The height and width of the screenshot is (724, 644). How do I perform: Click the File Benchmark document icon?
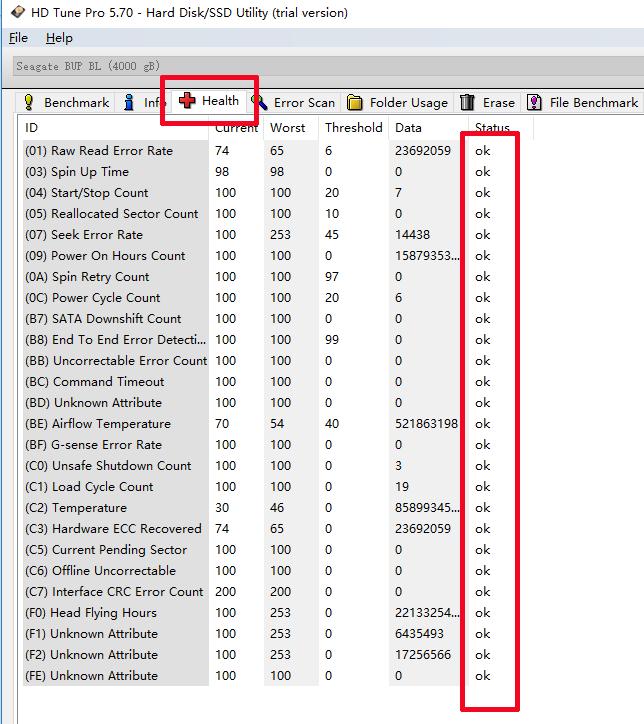tap(534, 102)
